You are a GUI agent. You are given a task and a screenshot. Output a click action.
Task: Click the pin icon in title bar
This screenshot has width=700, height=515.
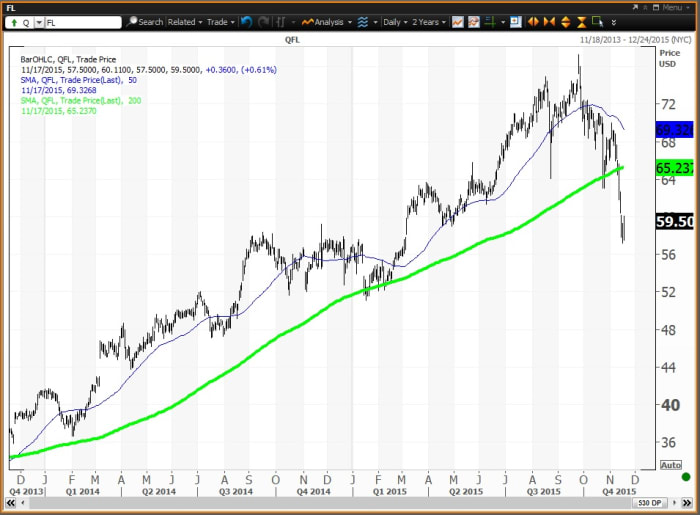point(646,8)
